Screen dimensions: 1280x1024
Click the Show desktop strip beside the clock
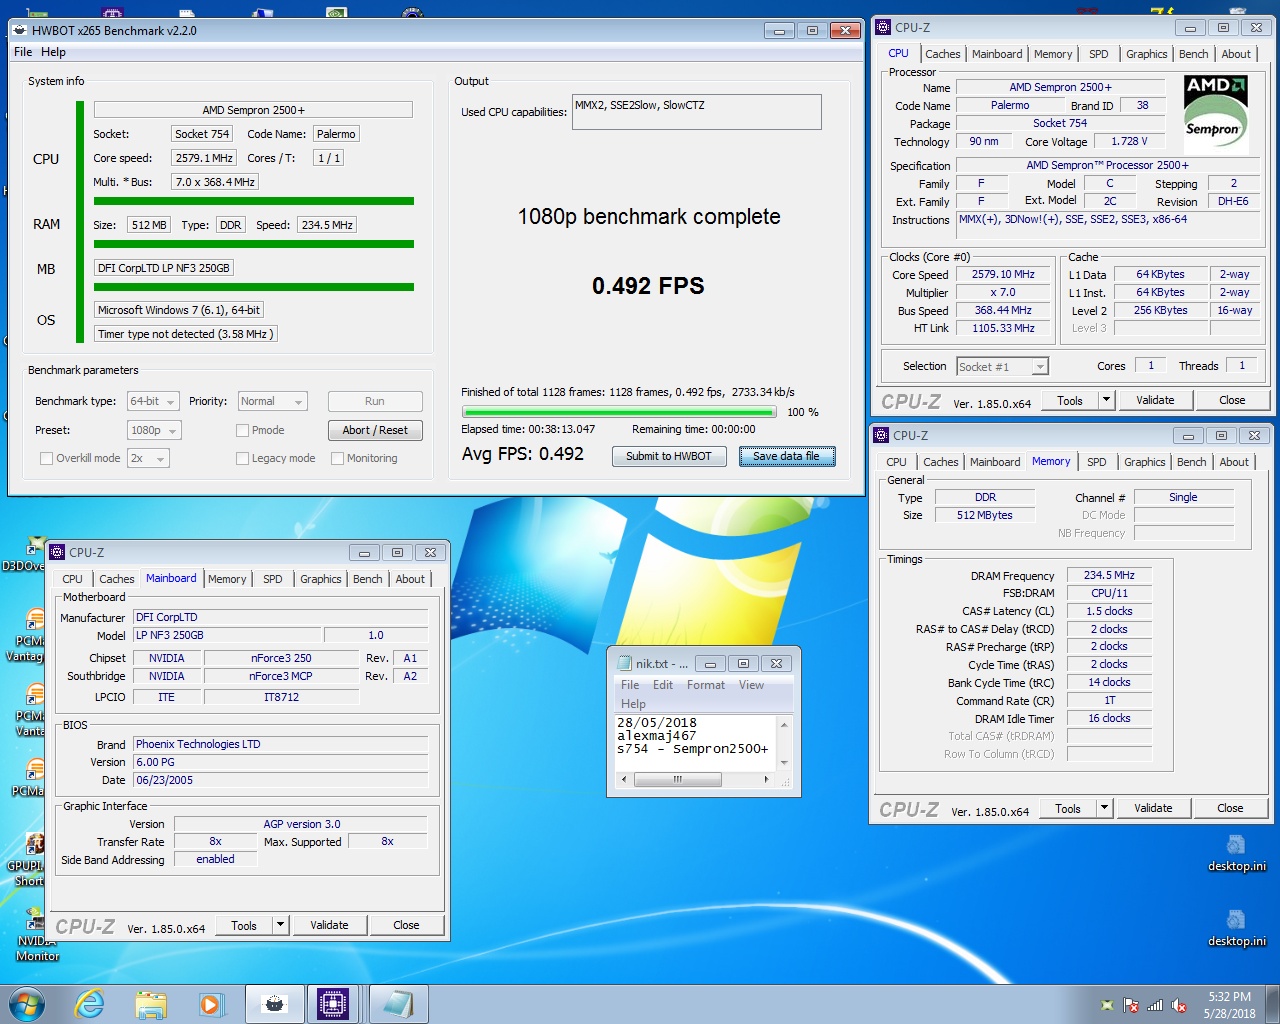[1272, 1004]
